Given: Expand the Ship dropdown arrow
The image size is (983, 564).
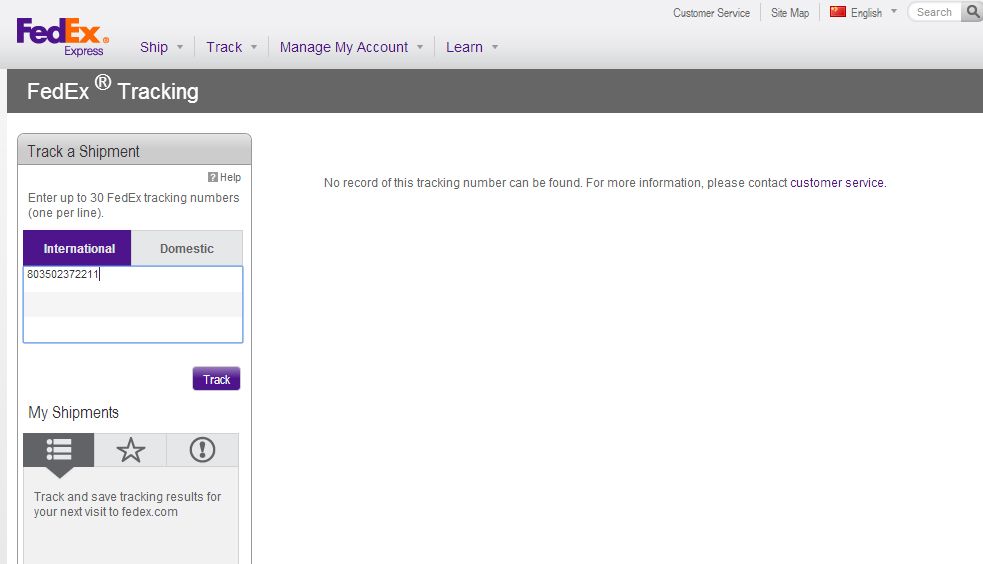Looking at the screenshot, I should pyautogui.click(x=180, y=47).
